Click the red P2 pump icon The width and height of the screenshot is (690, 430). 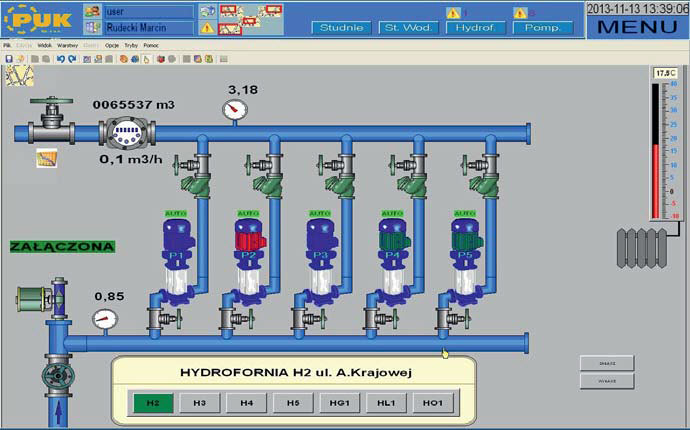(x=247, y=241)
